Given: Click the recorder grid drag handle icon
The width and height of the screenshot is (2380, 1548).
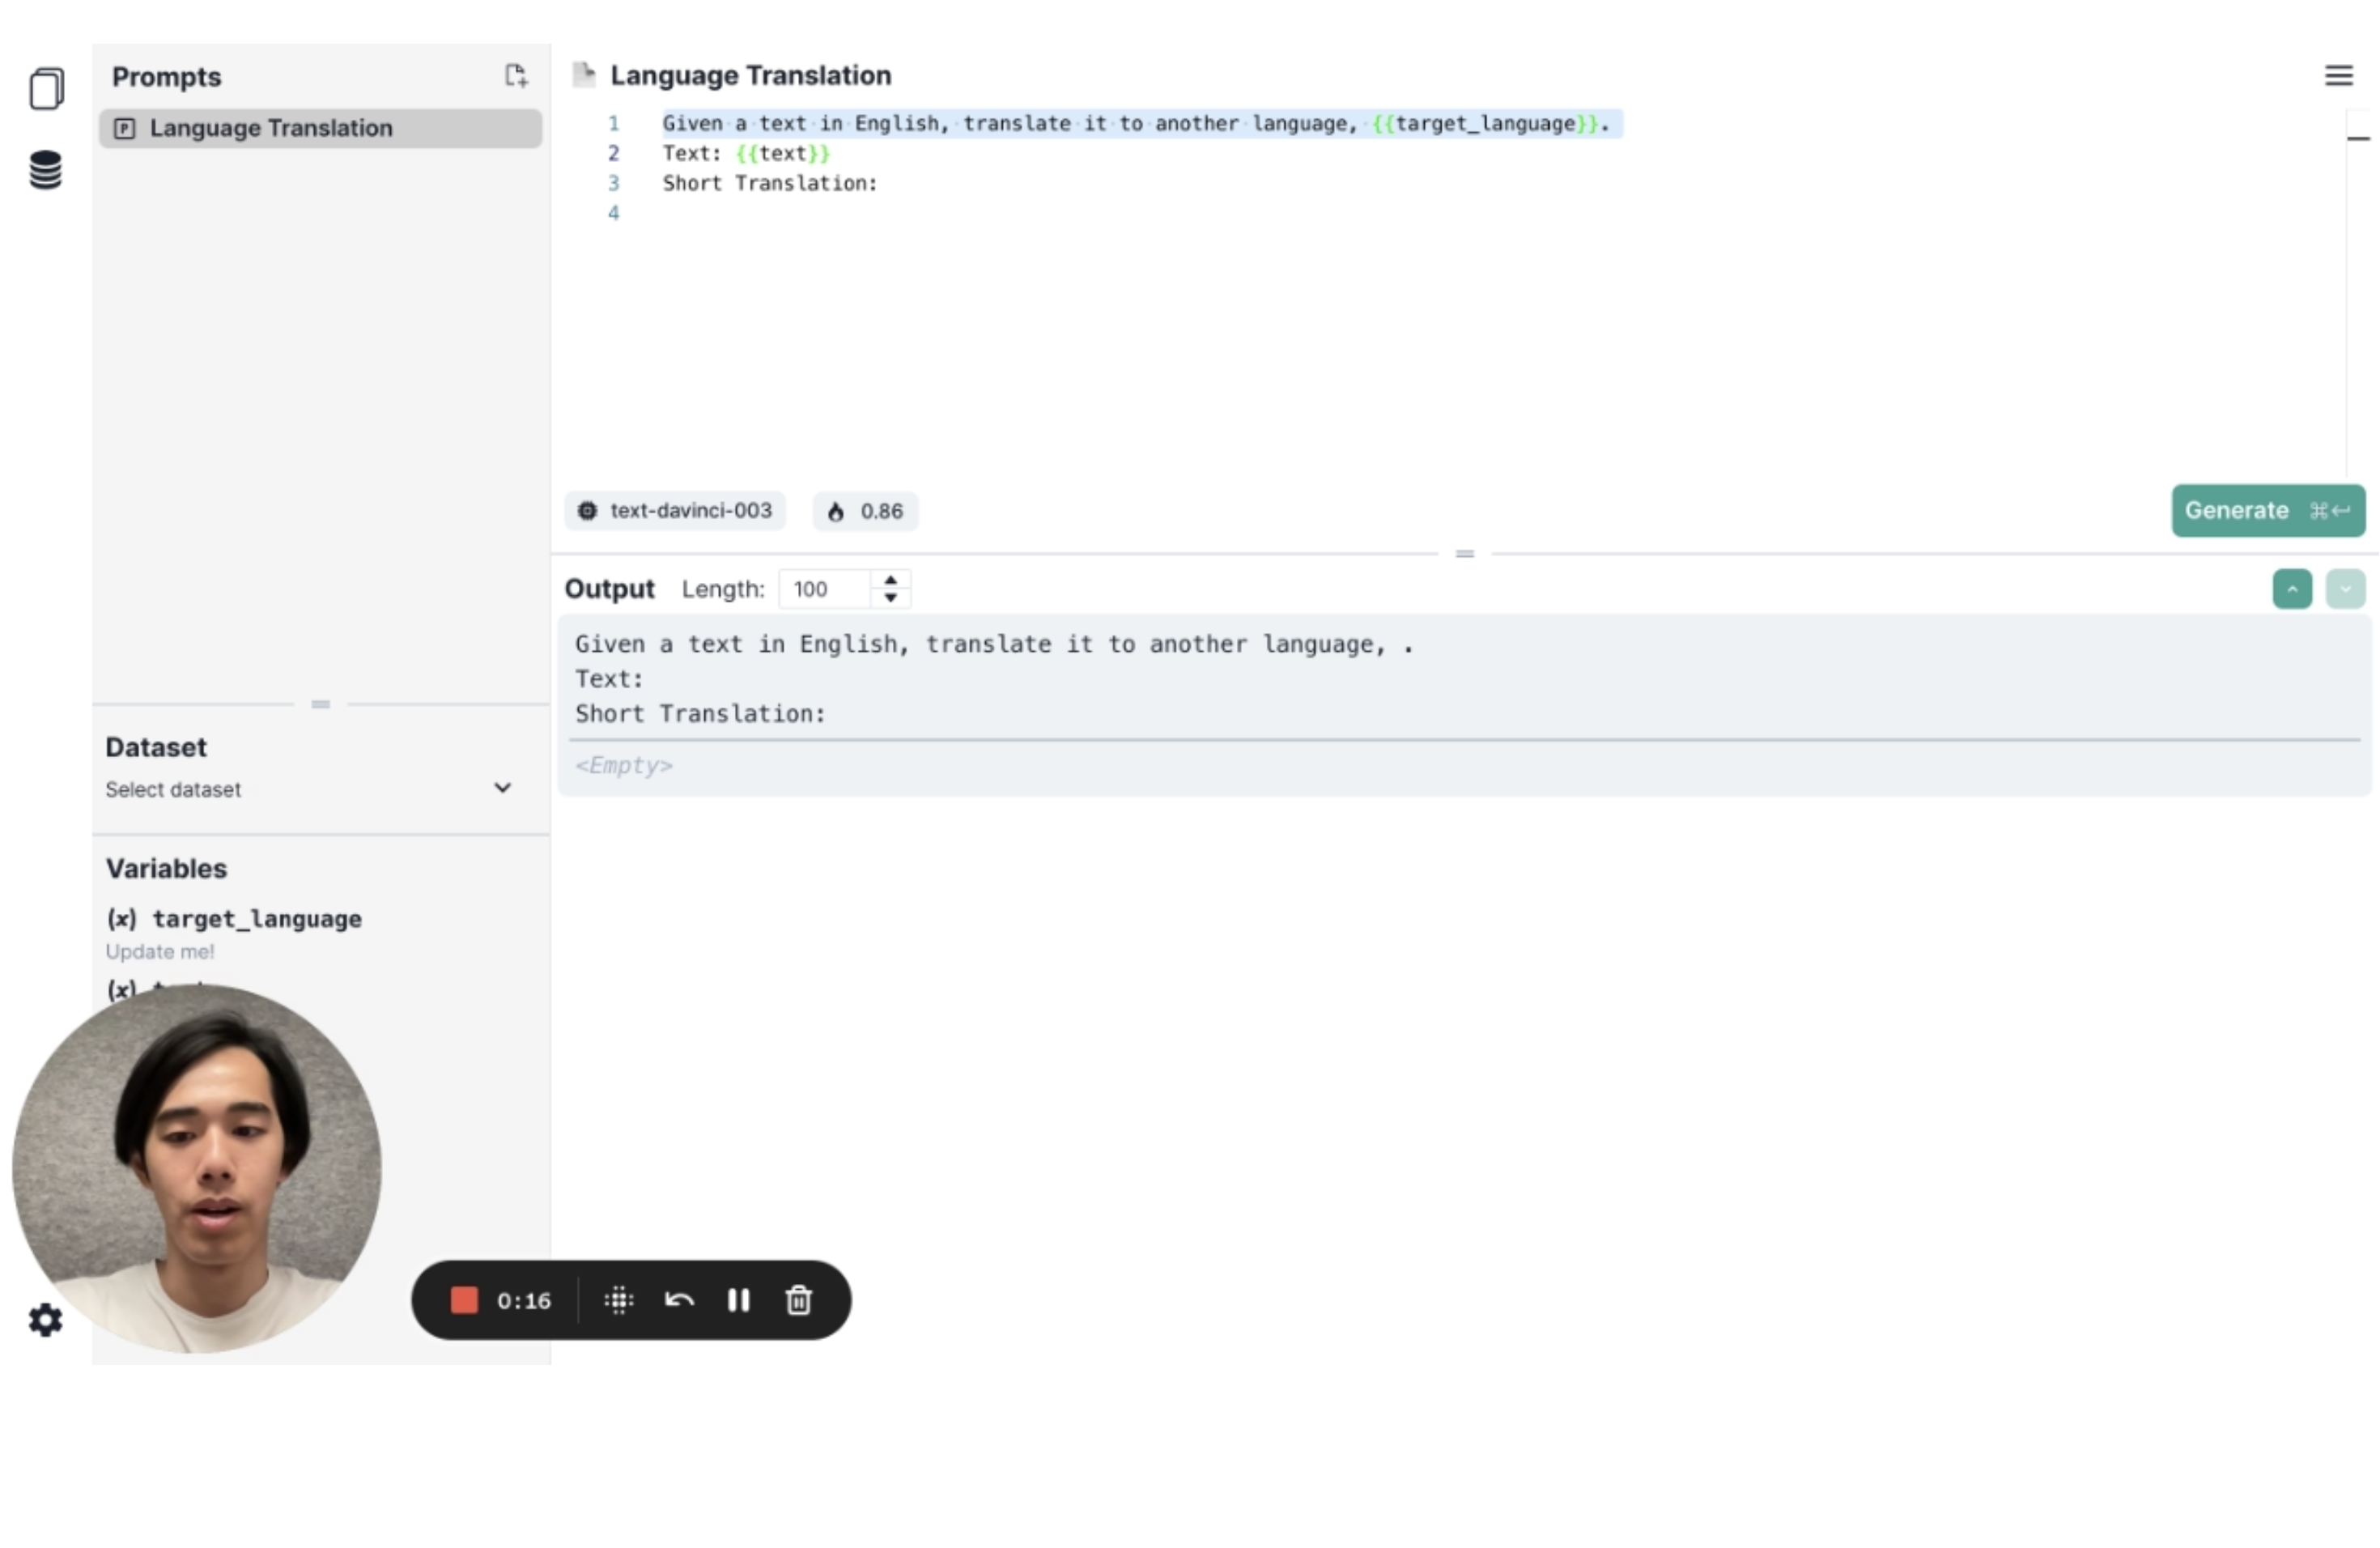Looking at the screenshot, I should click(x=619, y=1300).
